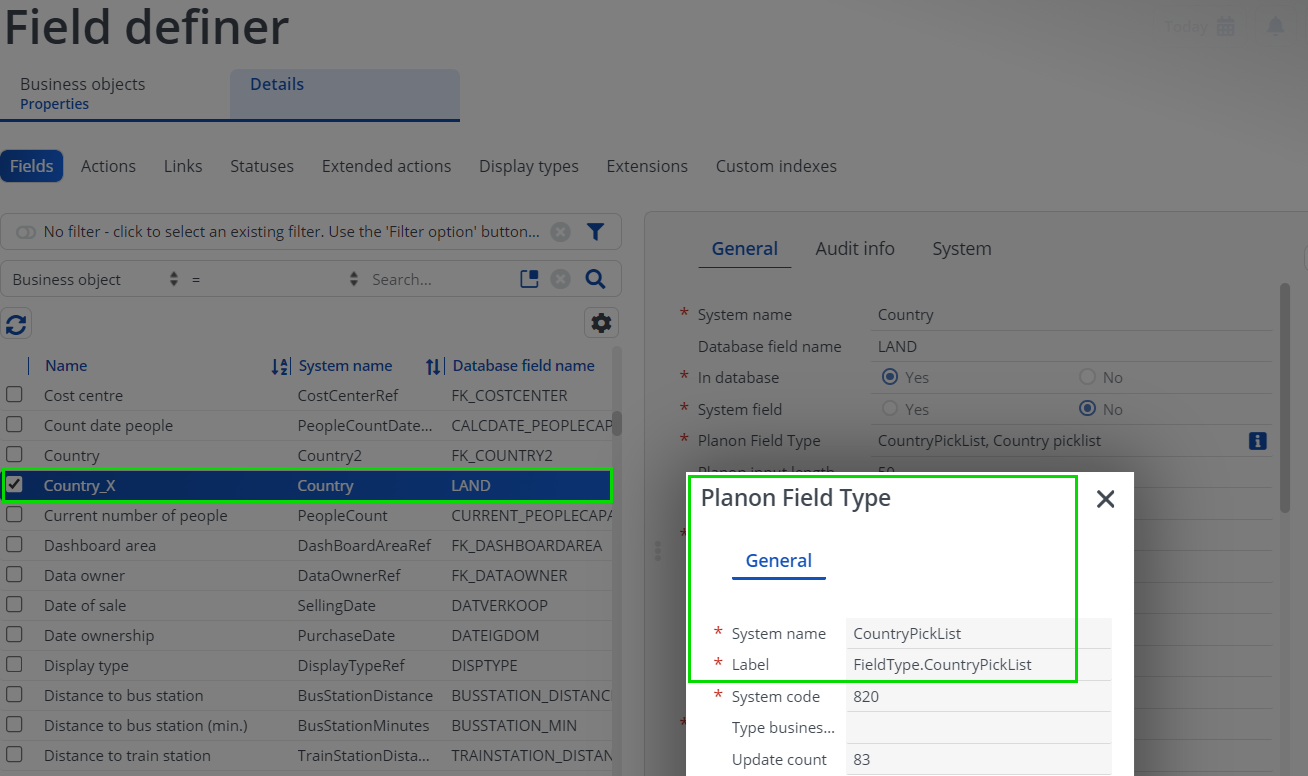Click the info icon beside Planon Field Type
The width and height of the screenshot is (1308, 776).
pos(1258,441)
